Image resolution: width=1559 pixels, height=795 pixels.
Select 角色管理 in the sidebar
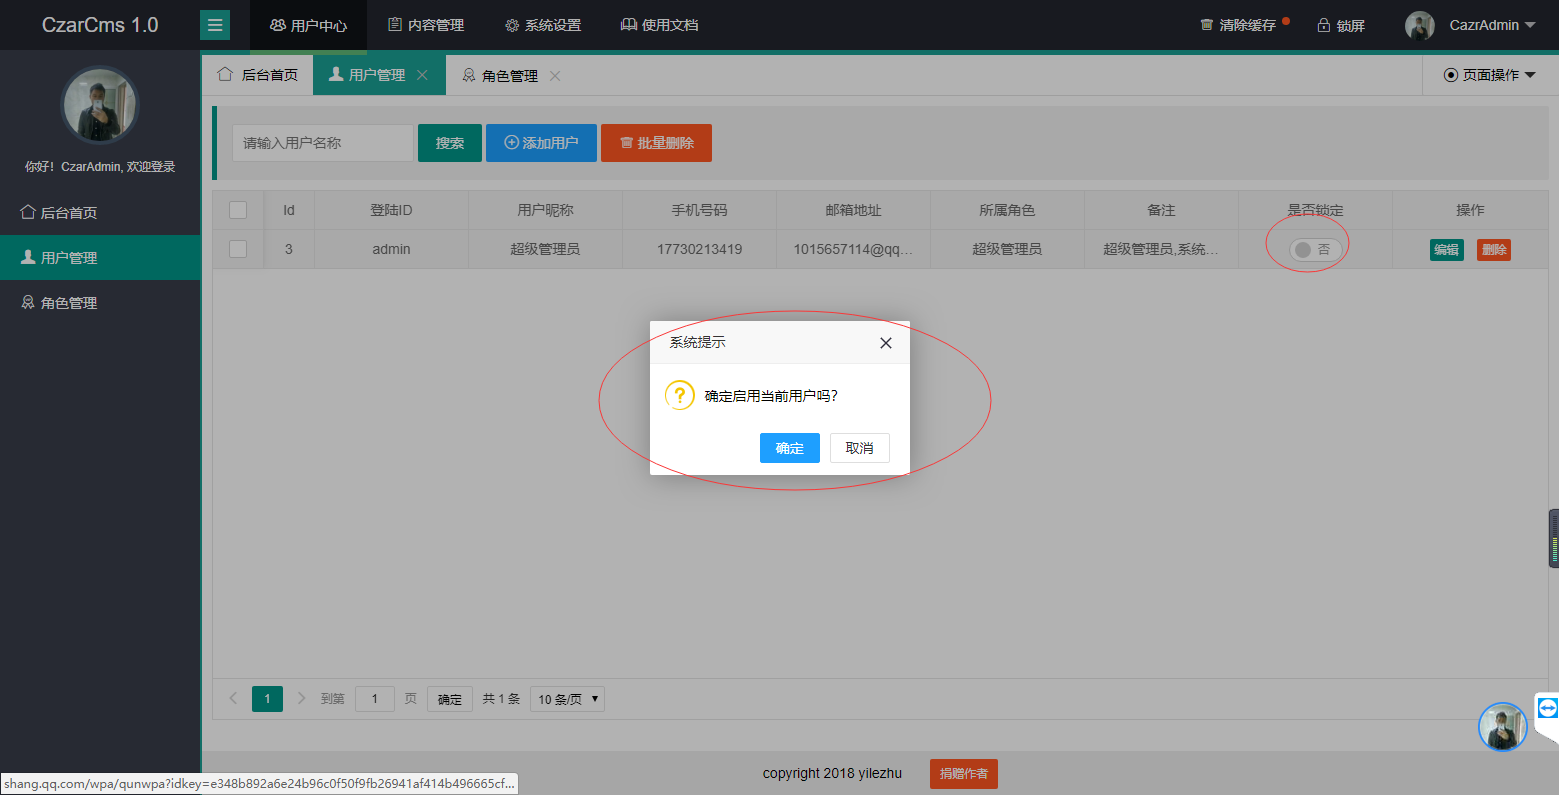[x=100, y=302]
